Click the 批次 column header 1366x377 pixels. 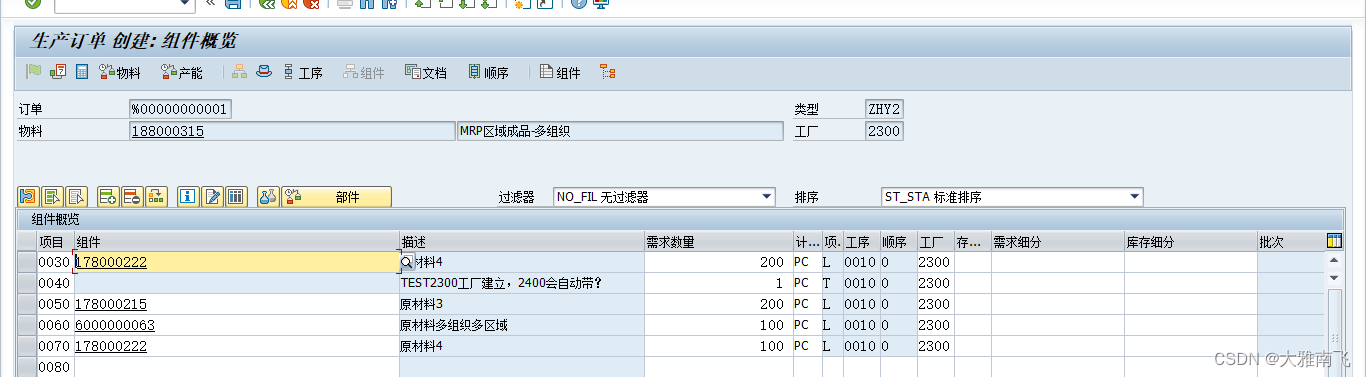pyautogui.click(x=1290, y=242)
